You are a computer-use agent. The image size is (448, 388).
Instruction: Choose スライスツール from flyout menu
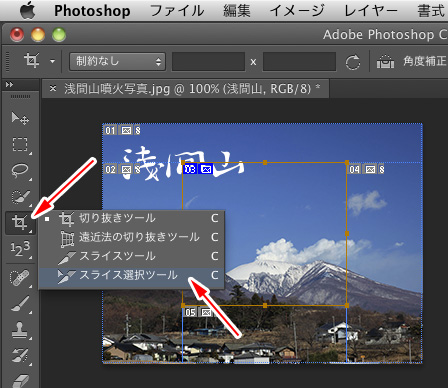click(132, 256)
